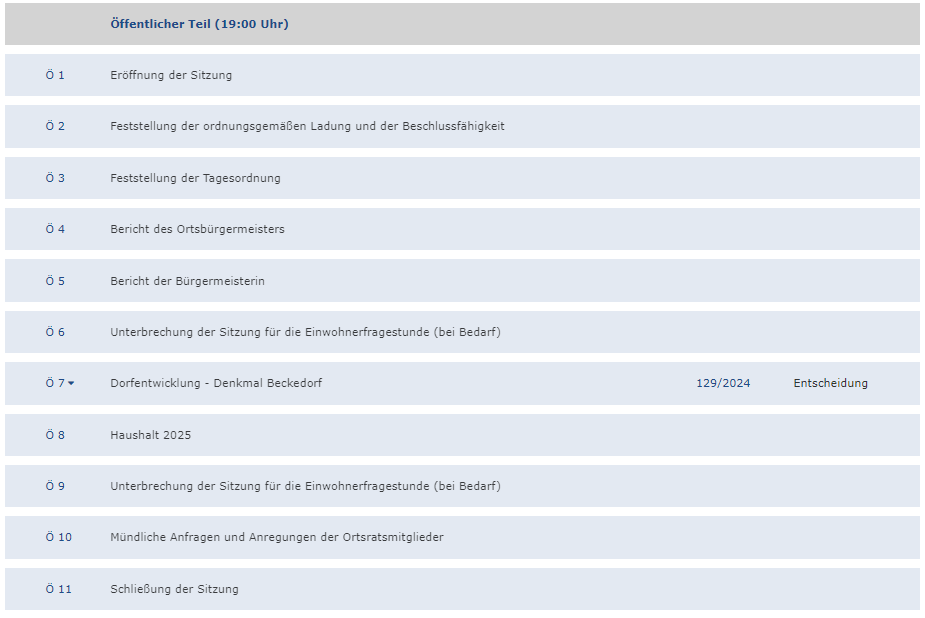Click the Haushalt 2025 agenda title
This screenshot has height=618, width=925.
(x=150, y=435)
